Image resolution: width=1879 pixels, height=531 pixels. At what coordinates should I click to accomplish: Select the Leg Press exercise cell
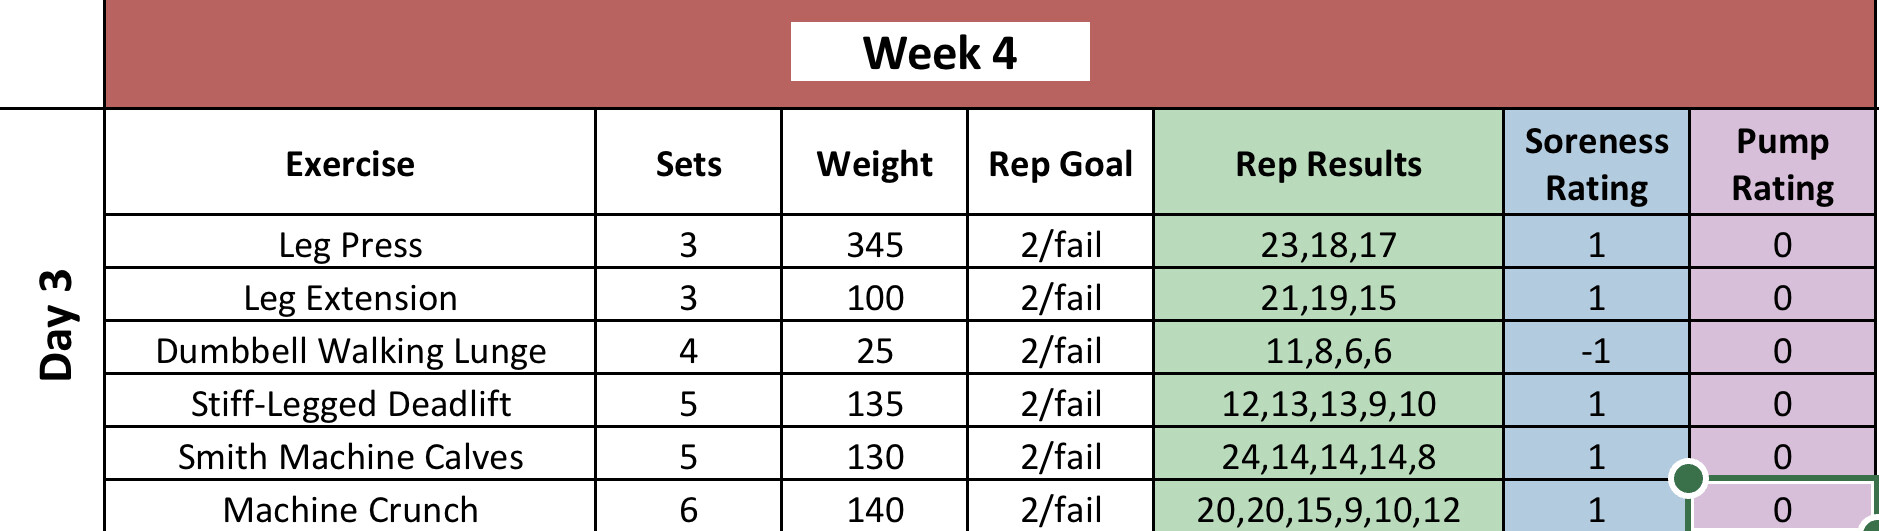pos(350,244)
